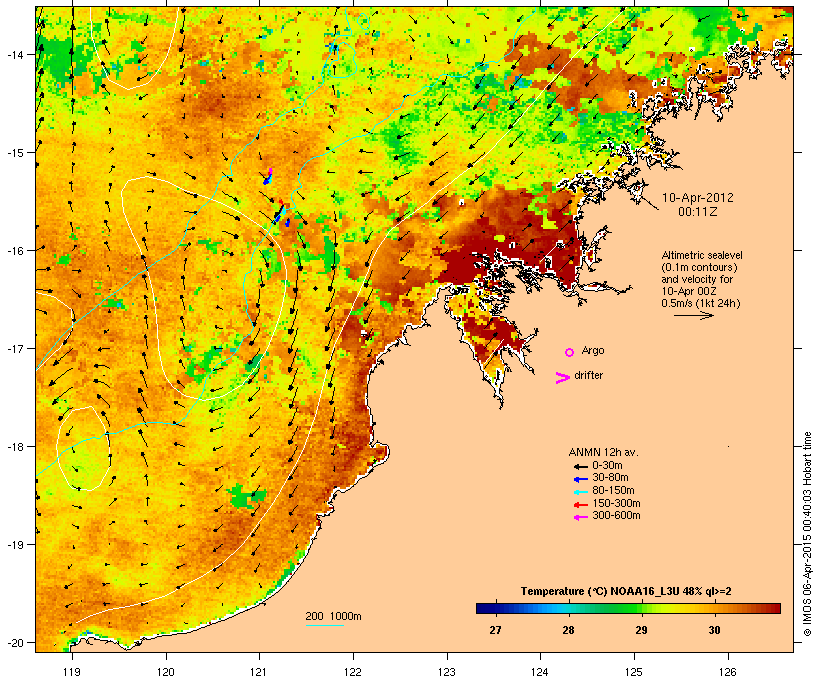Click the -17 latitude axis label

point(14,348)
